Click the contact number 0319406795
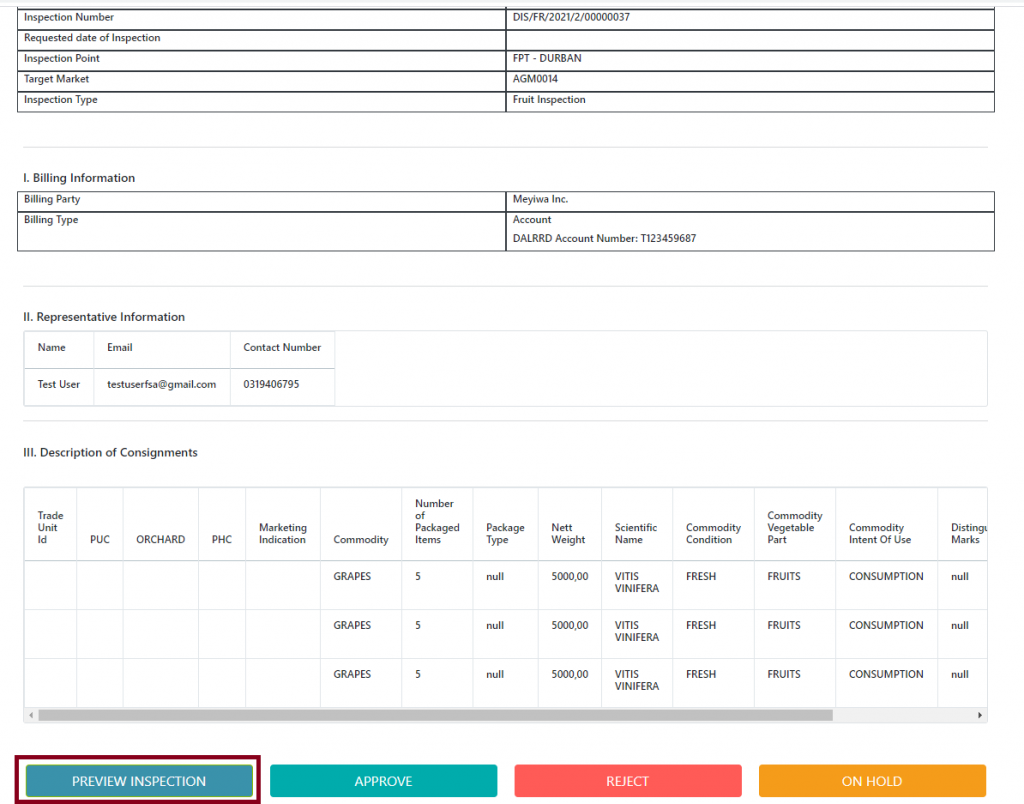Viewport: 1024px width, 804px height. coord(271,384)
